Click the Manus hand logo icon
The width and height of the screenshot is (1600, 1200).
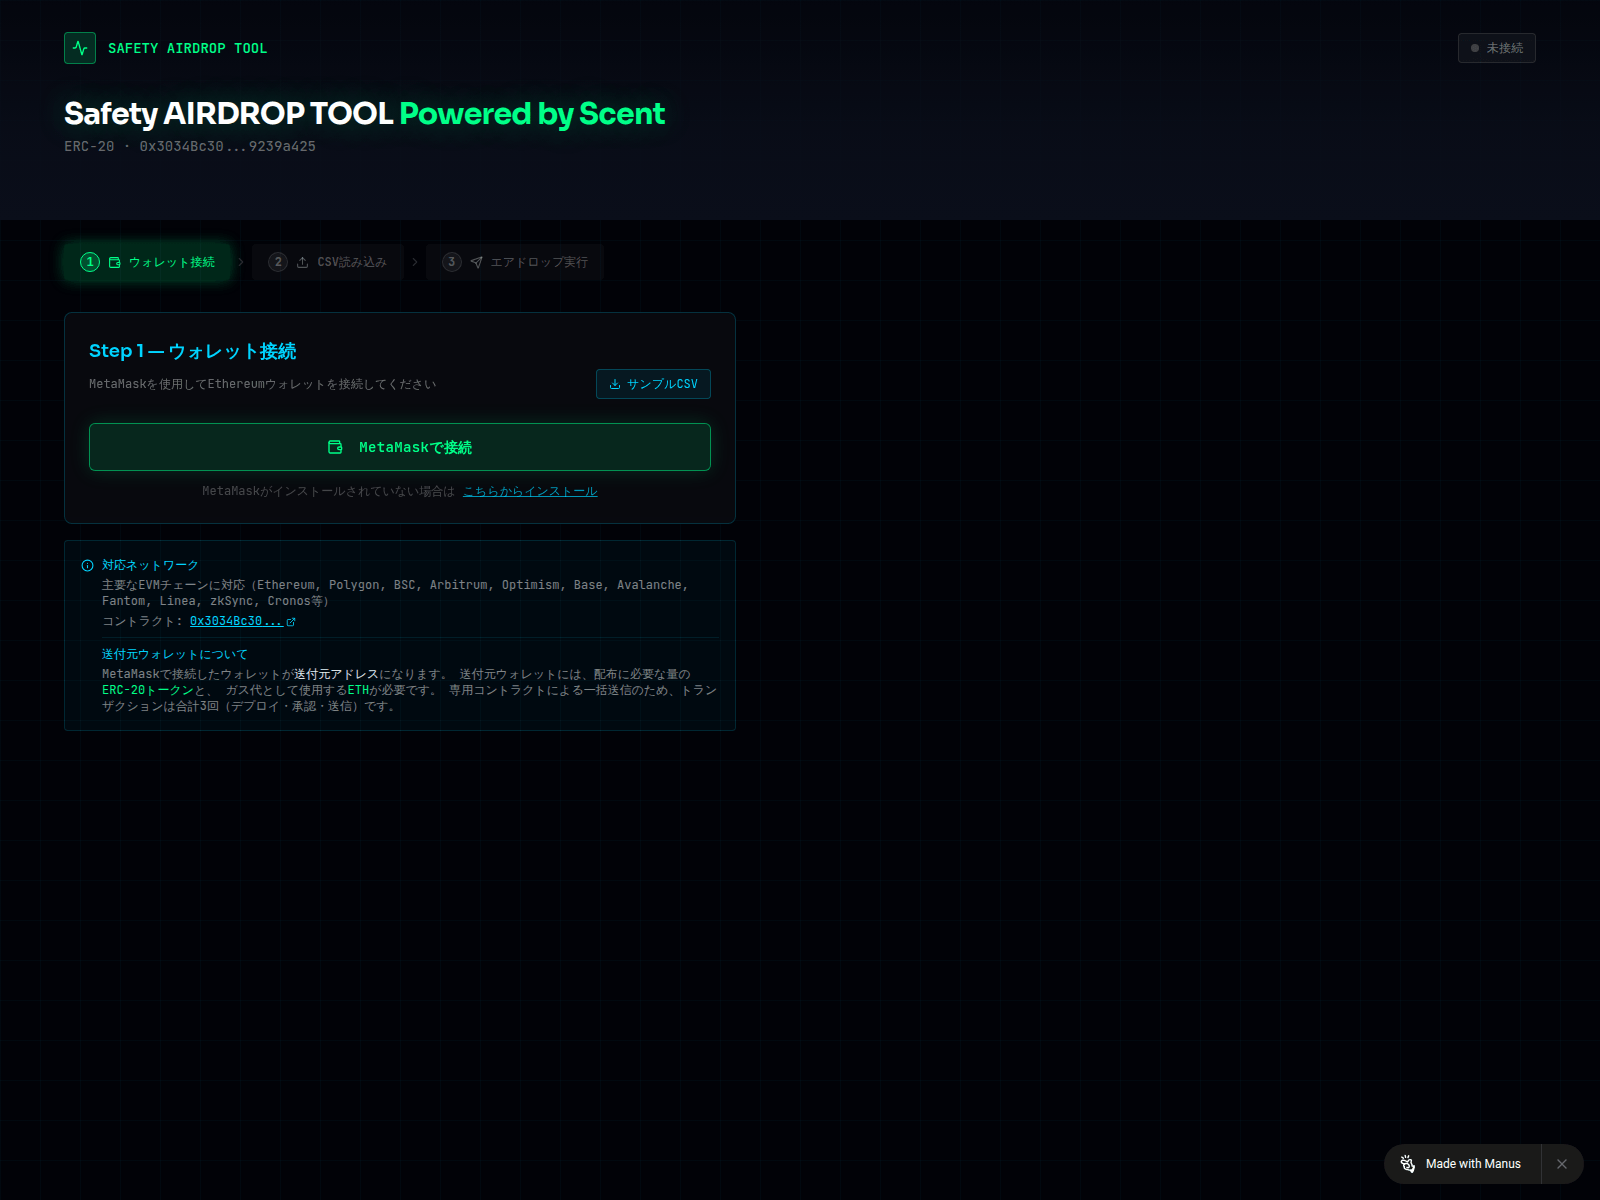[1408, 1164]
